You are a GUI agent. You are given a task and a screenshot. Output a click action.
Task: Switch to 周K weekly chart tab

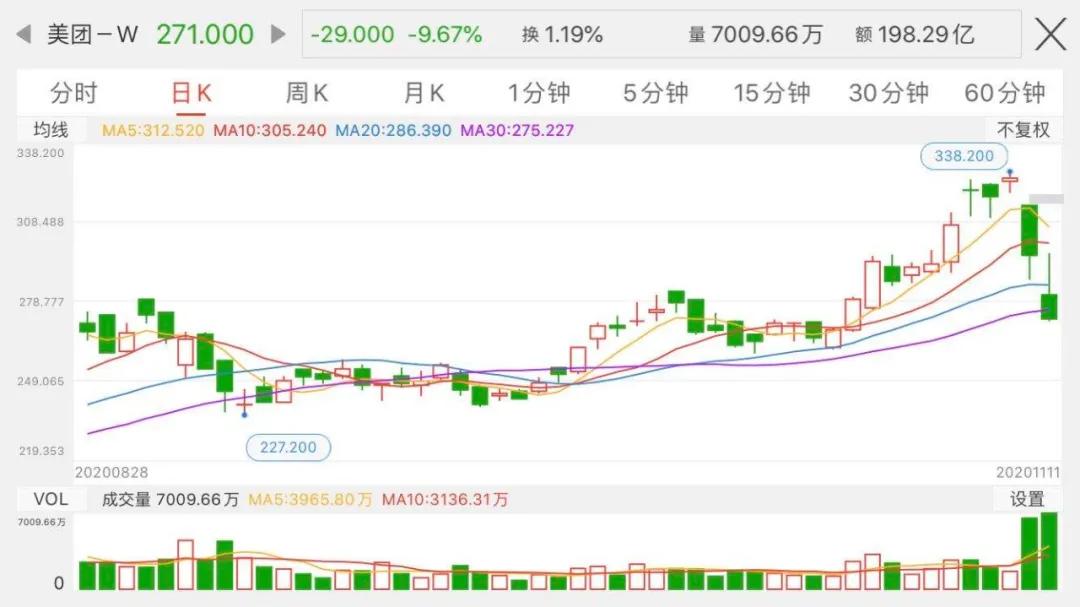(x=307, y=93)
